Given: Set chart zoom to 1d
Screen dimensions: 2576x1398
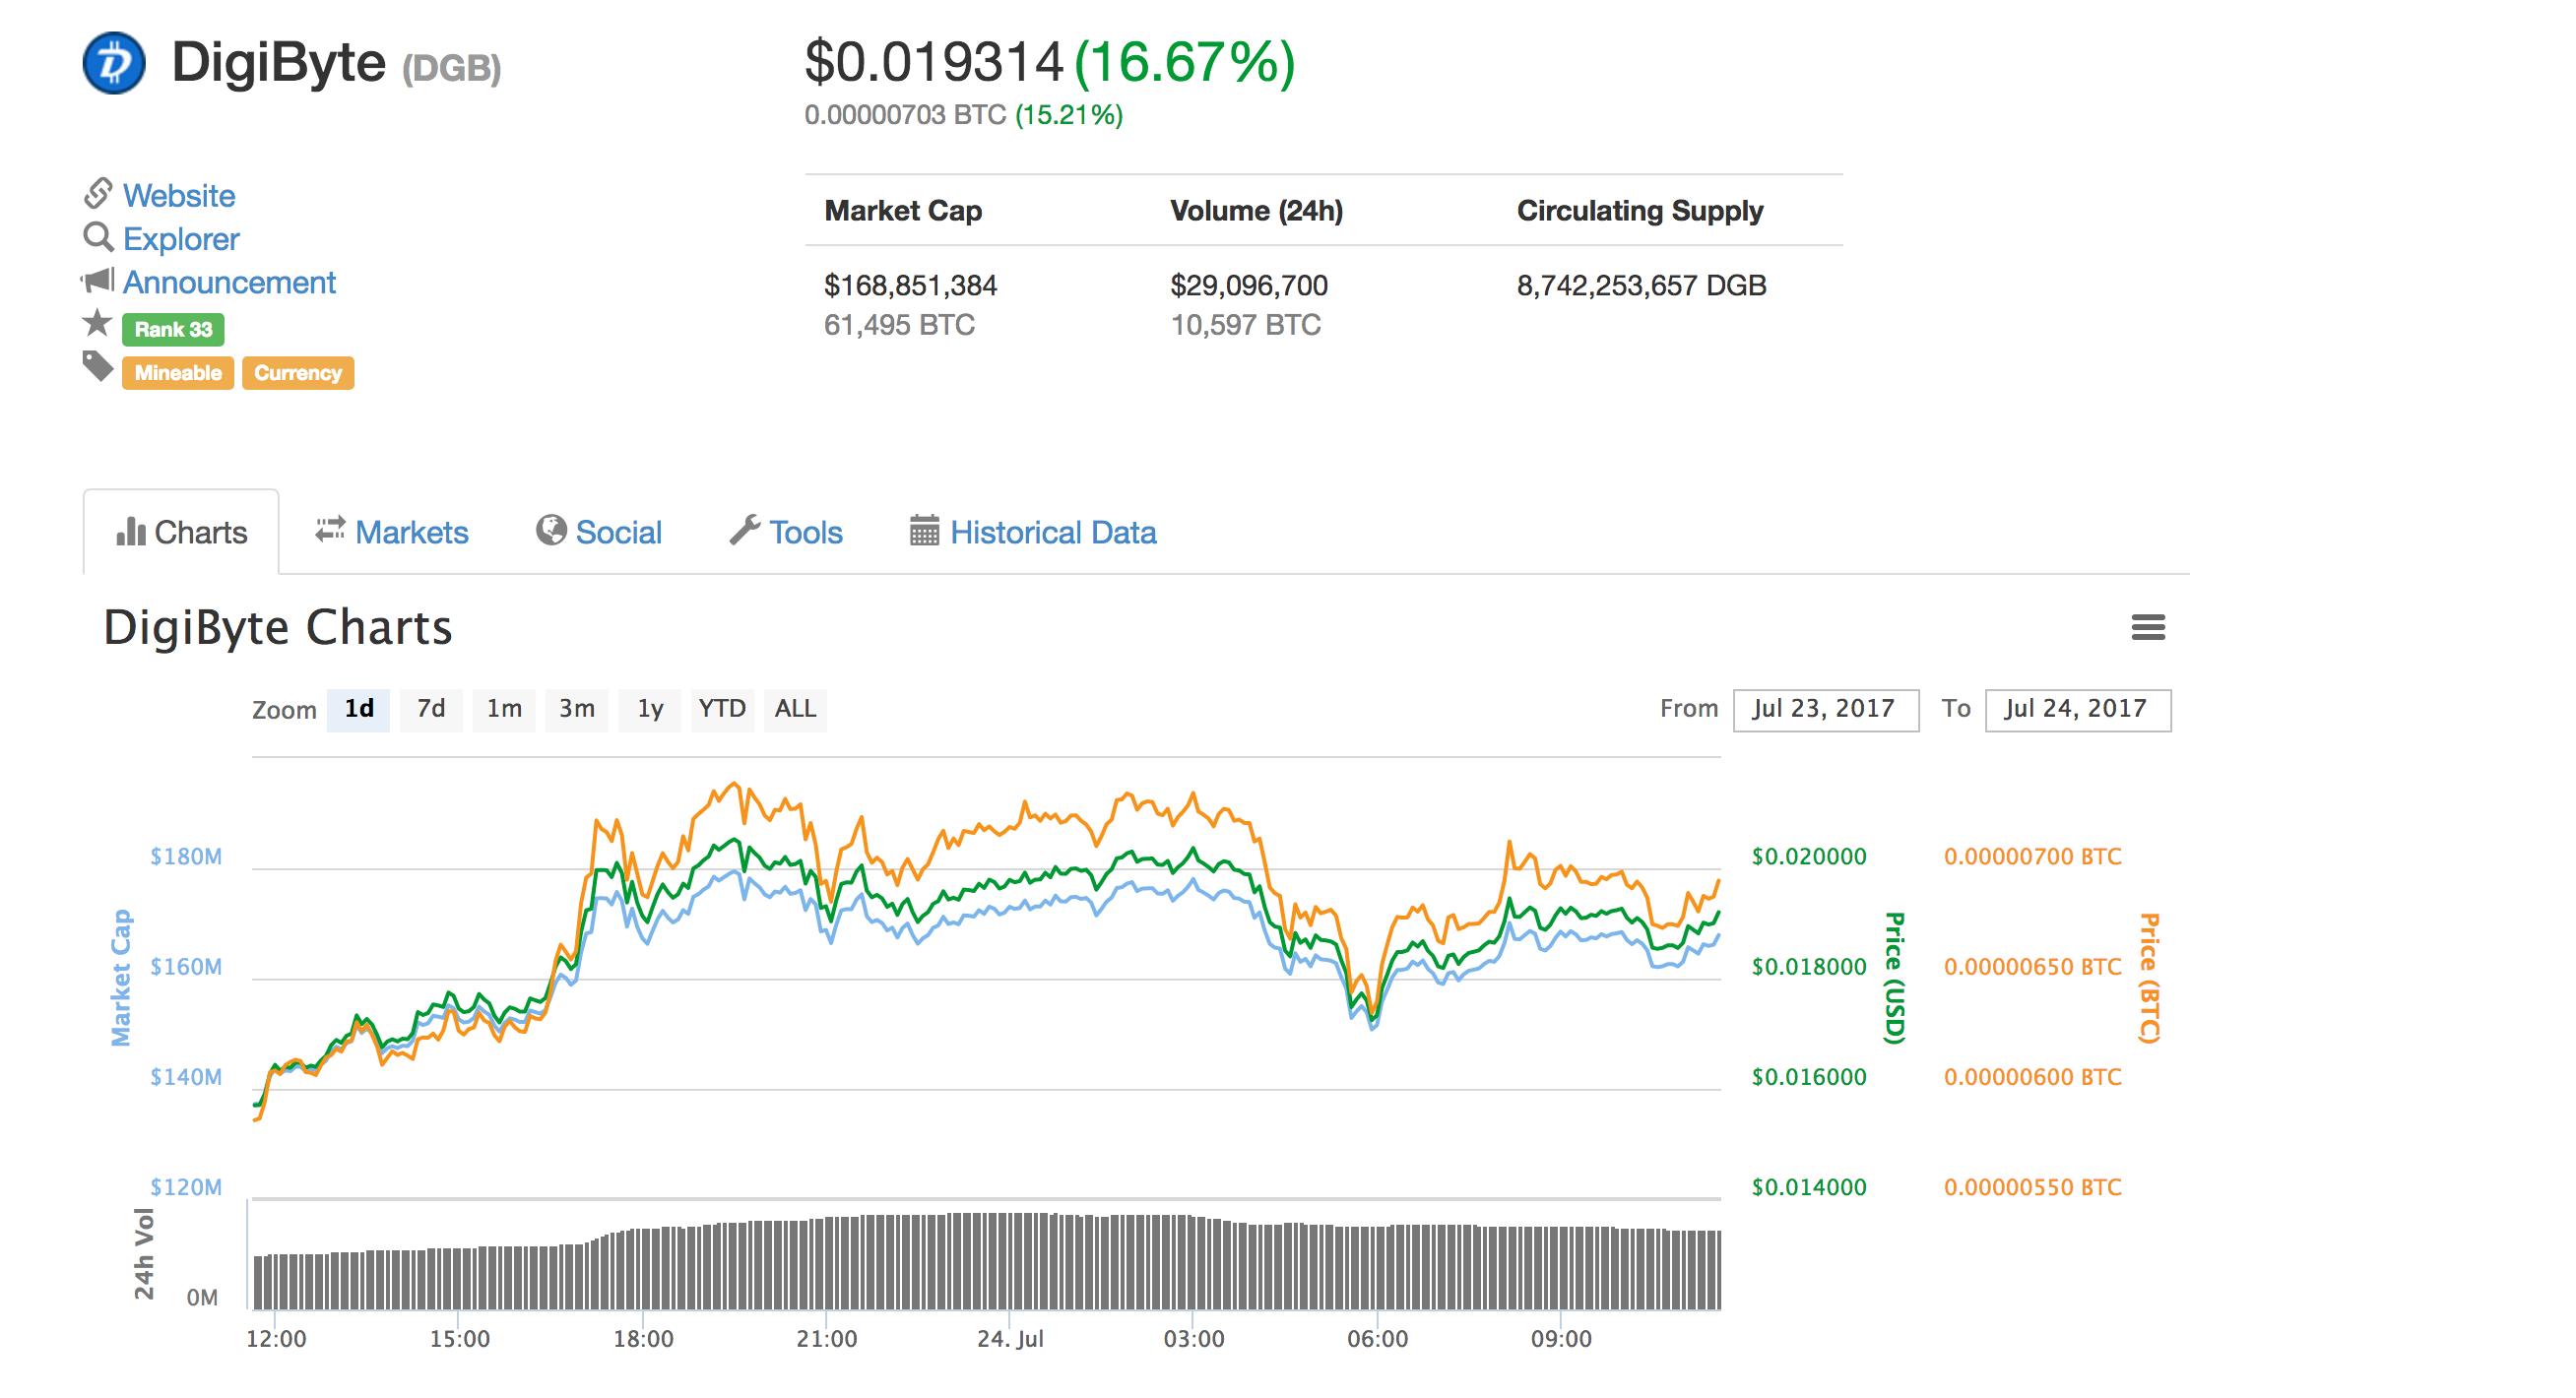Looking at the screenshot, I should click(x=358, y=709).
